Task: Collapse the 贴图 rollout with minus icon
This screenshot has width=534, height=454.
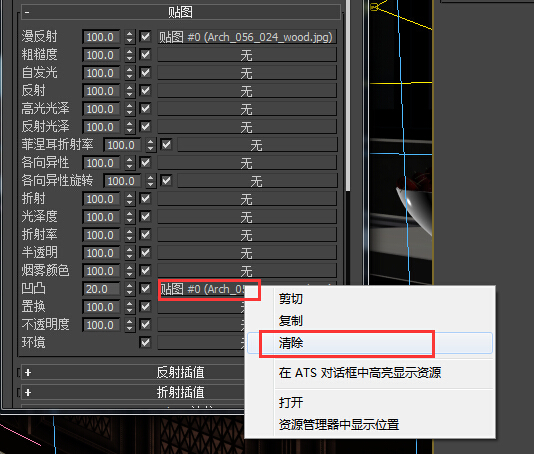Action: click(27, 13)
